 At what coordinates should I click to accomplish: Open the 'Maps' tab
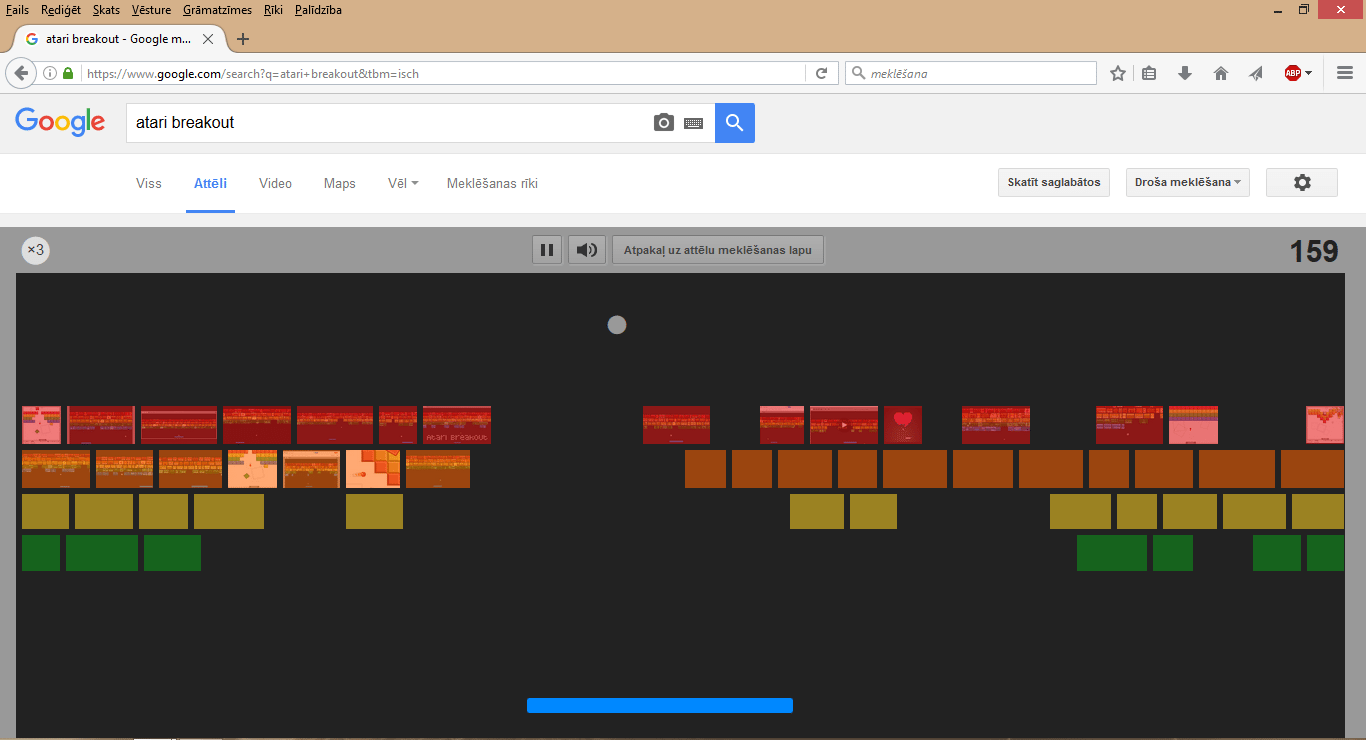340,183
